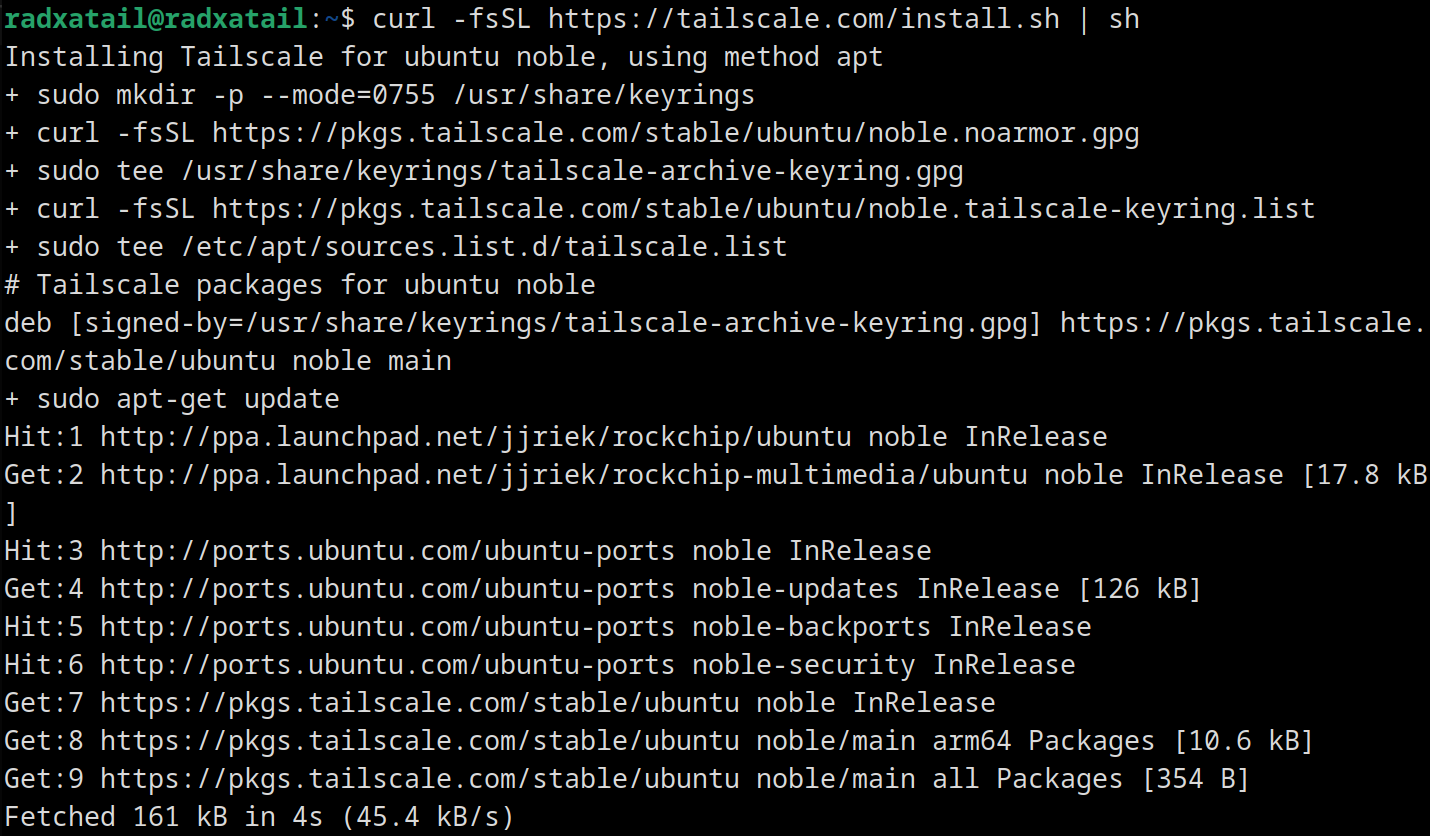
Task: Click the radxatail@radxatail prompt text
Action: click(156, 19)
